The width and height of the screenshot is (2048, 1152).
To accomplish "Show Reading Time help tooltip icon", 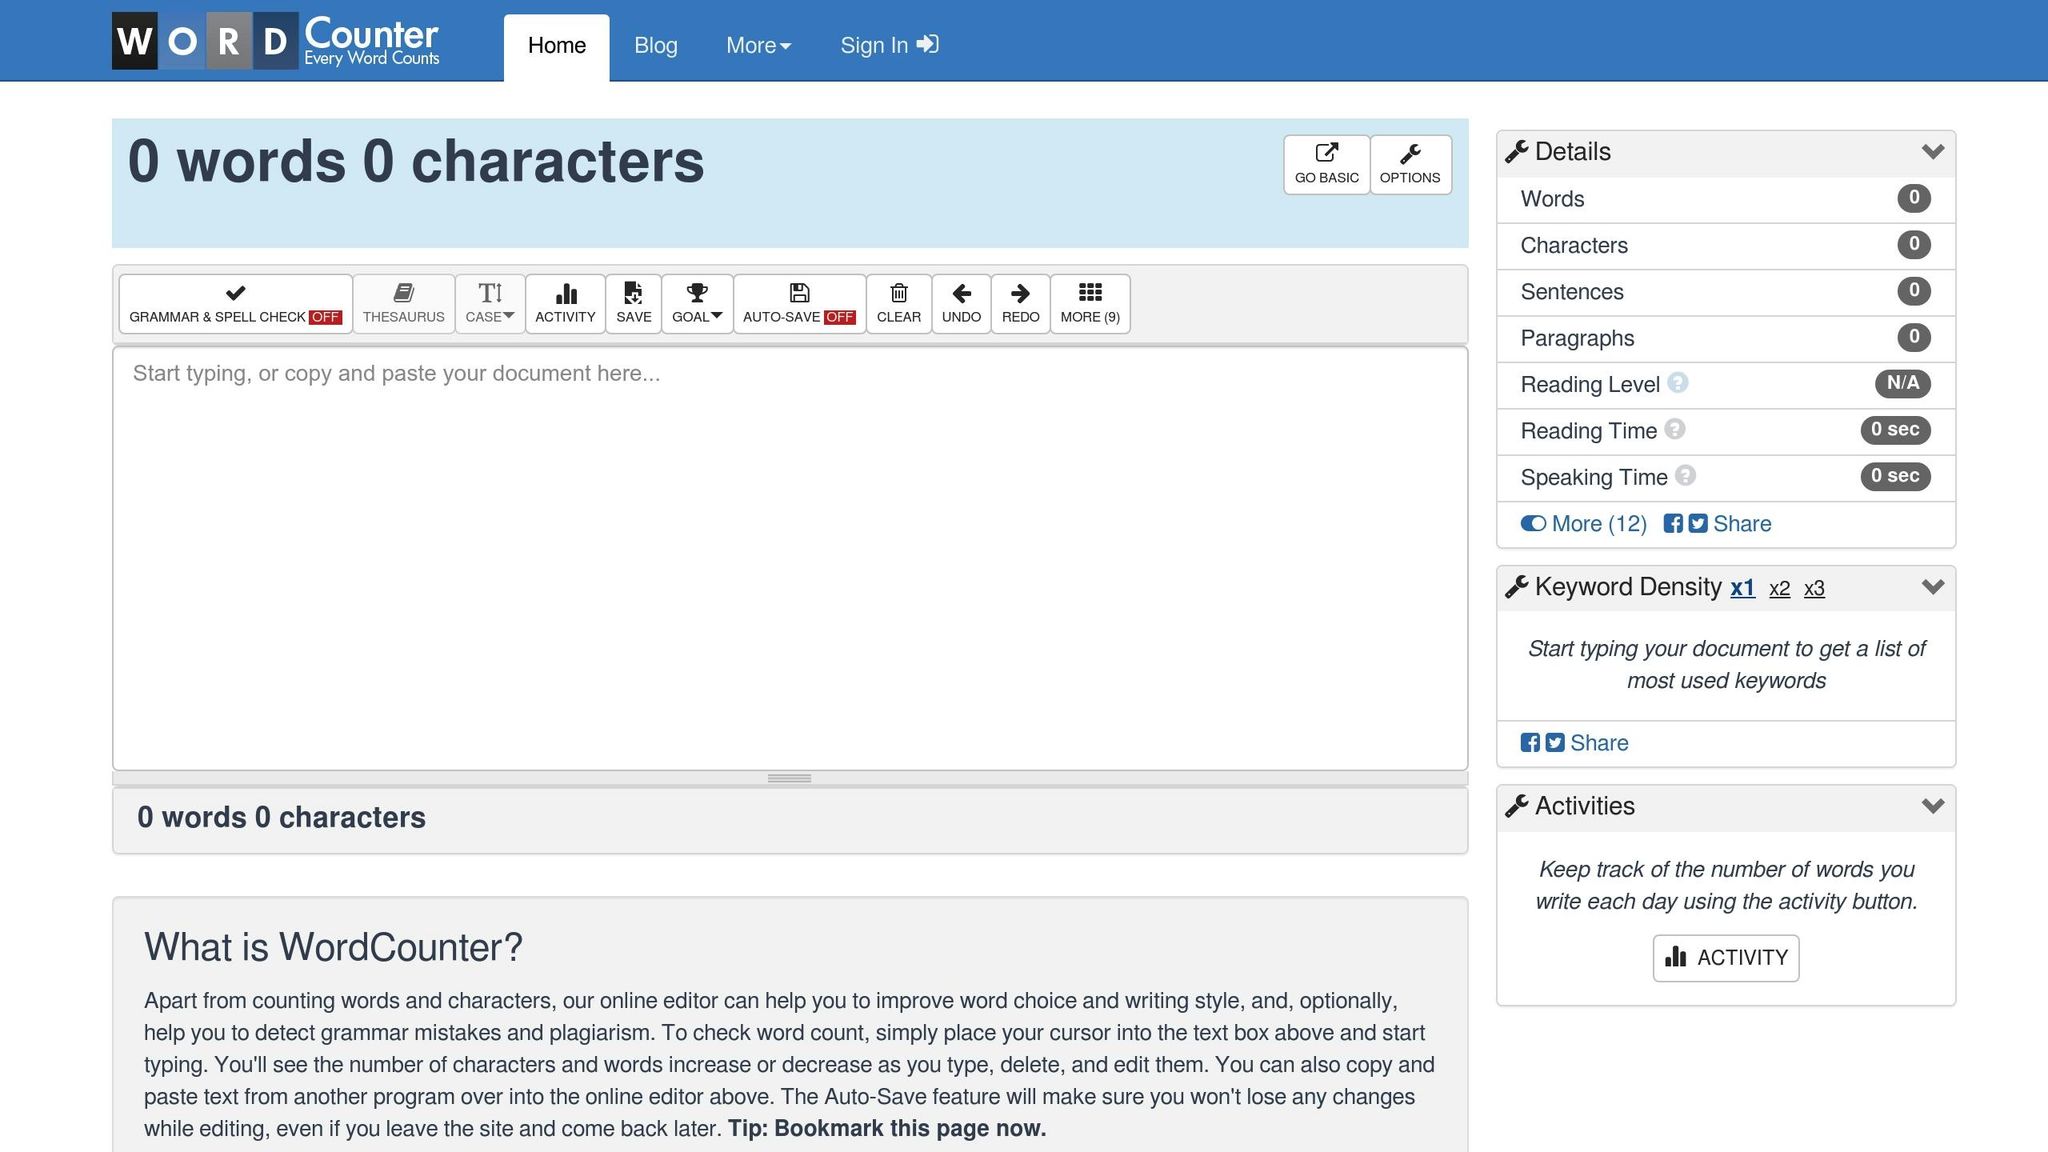I will (1675, 429).
